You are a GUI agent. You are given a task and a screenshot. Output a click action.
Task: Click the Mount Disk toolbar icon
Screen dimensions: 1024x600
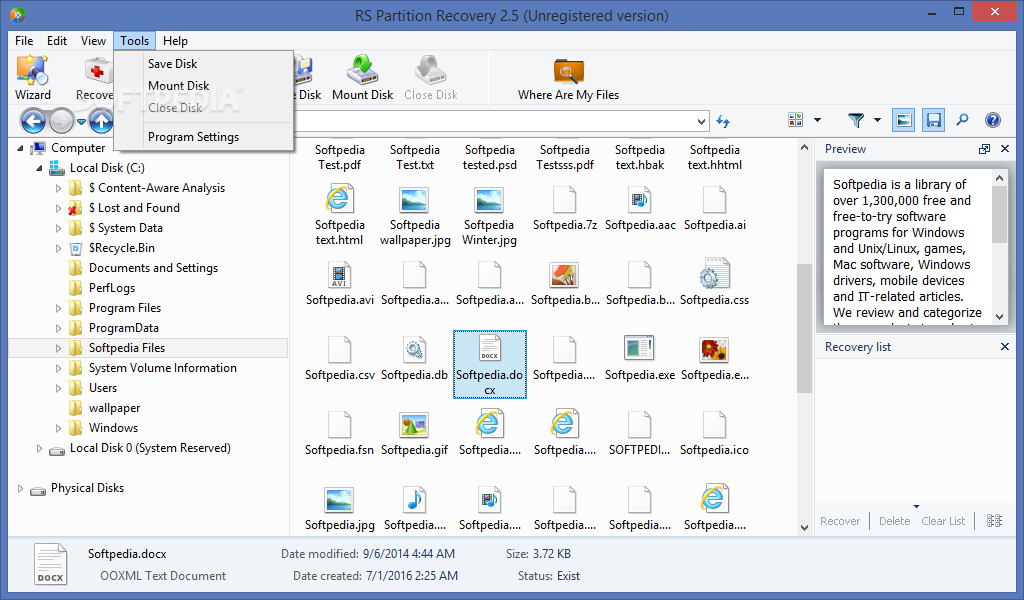pyautogui.click(x=362, y=77)
